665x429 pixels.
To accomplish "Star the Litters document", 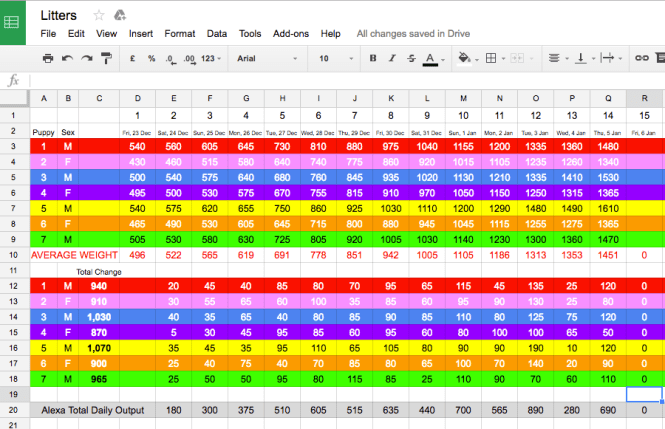I will pyautogui.click(x=99, y=15).
